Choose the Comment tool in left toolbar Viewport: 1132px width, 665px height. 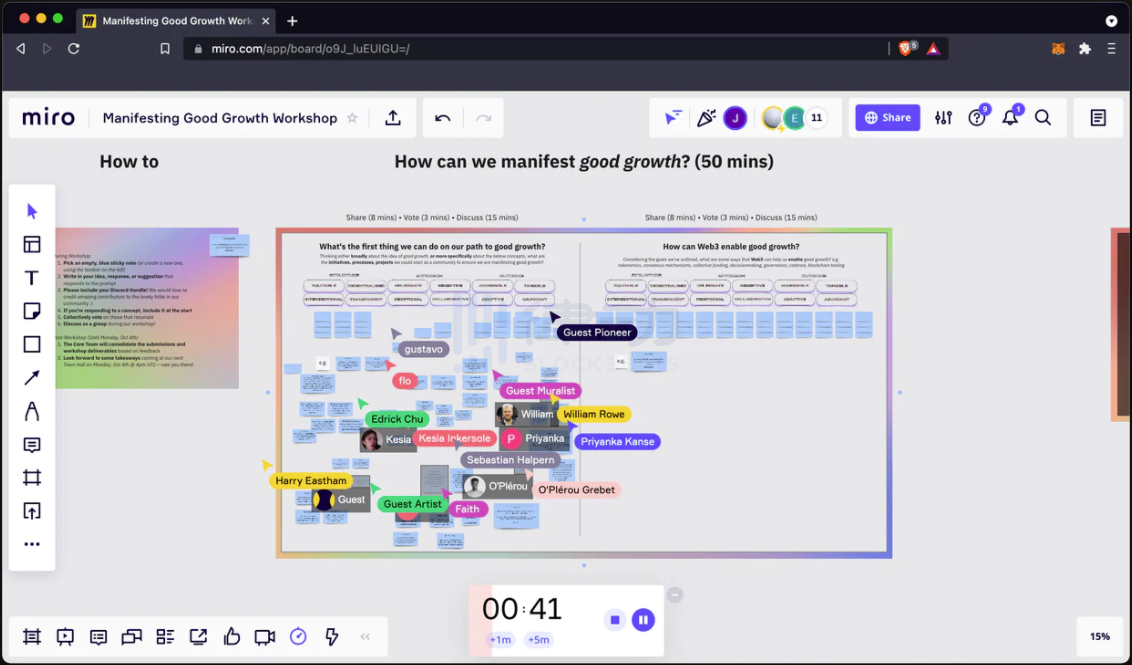pos(32,445)
